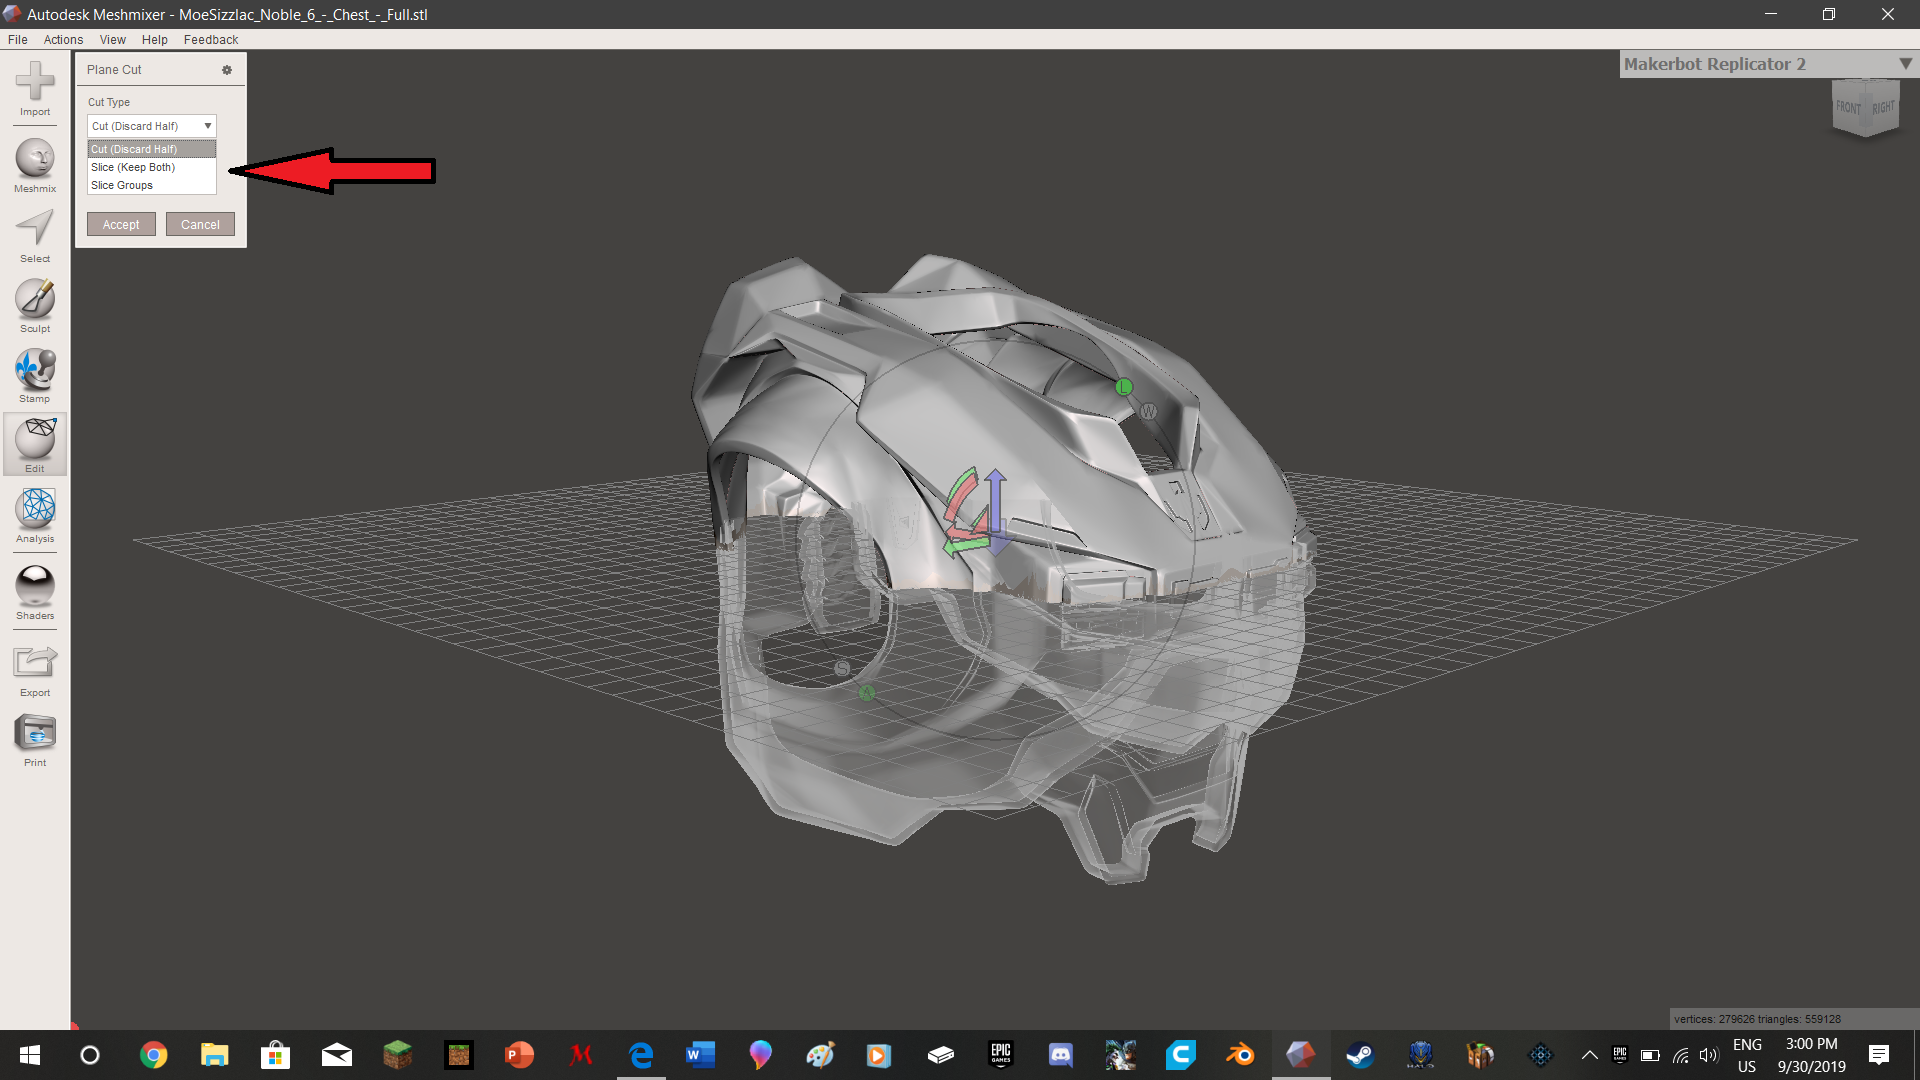1920x1080 pixels.
Task: Open the Sculpt tool
Action: point(35,300)
